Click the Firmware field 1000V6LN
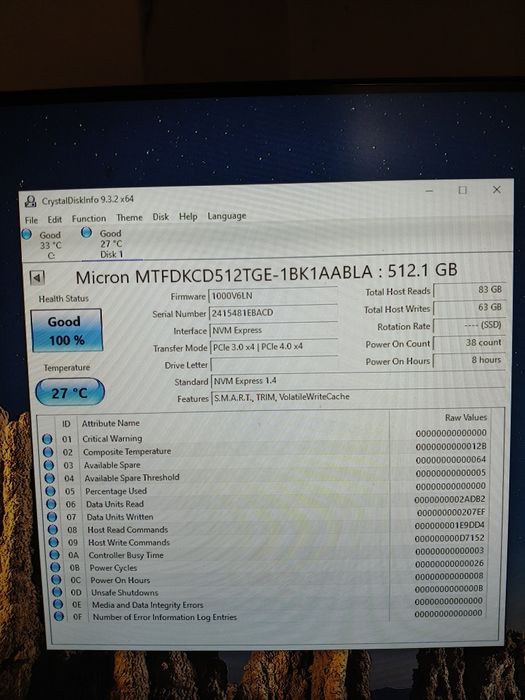 [x=273, y=296]
